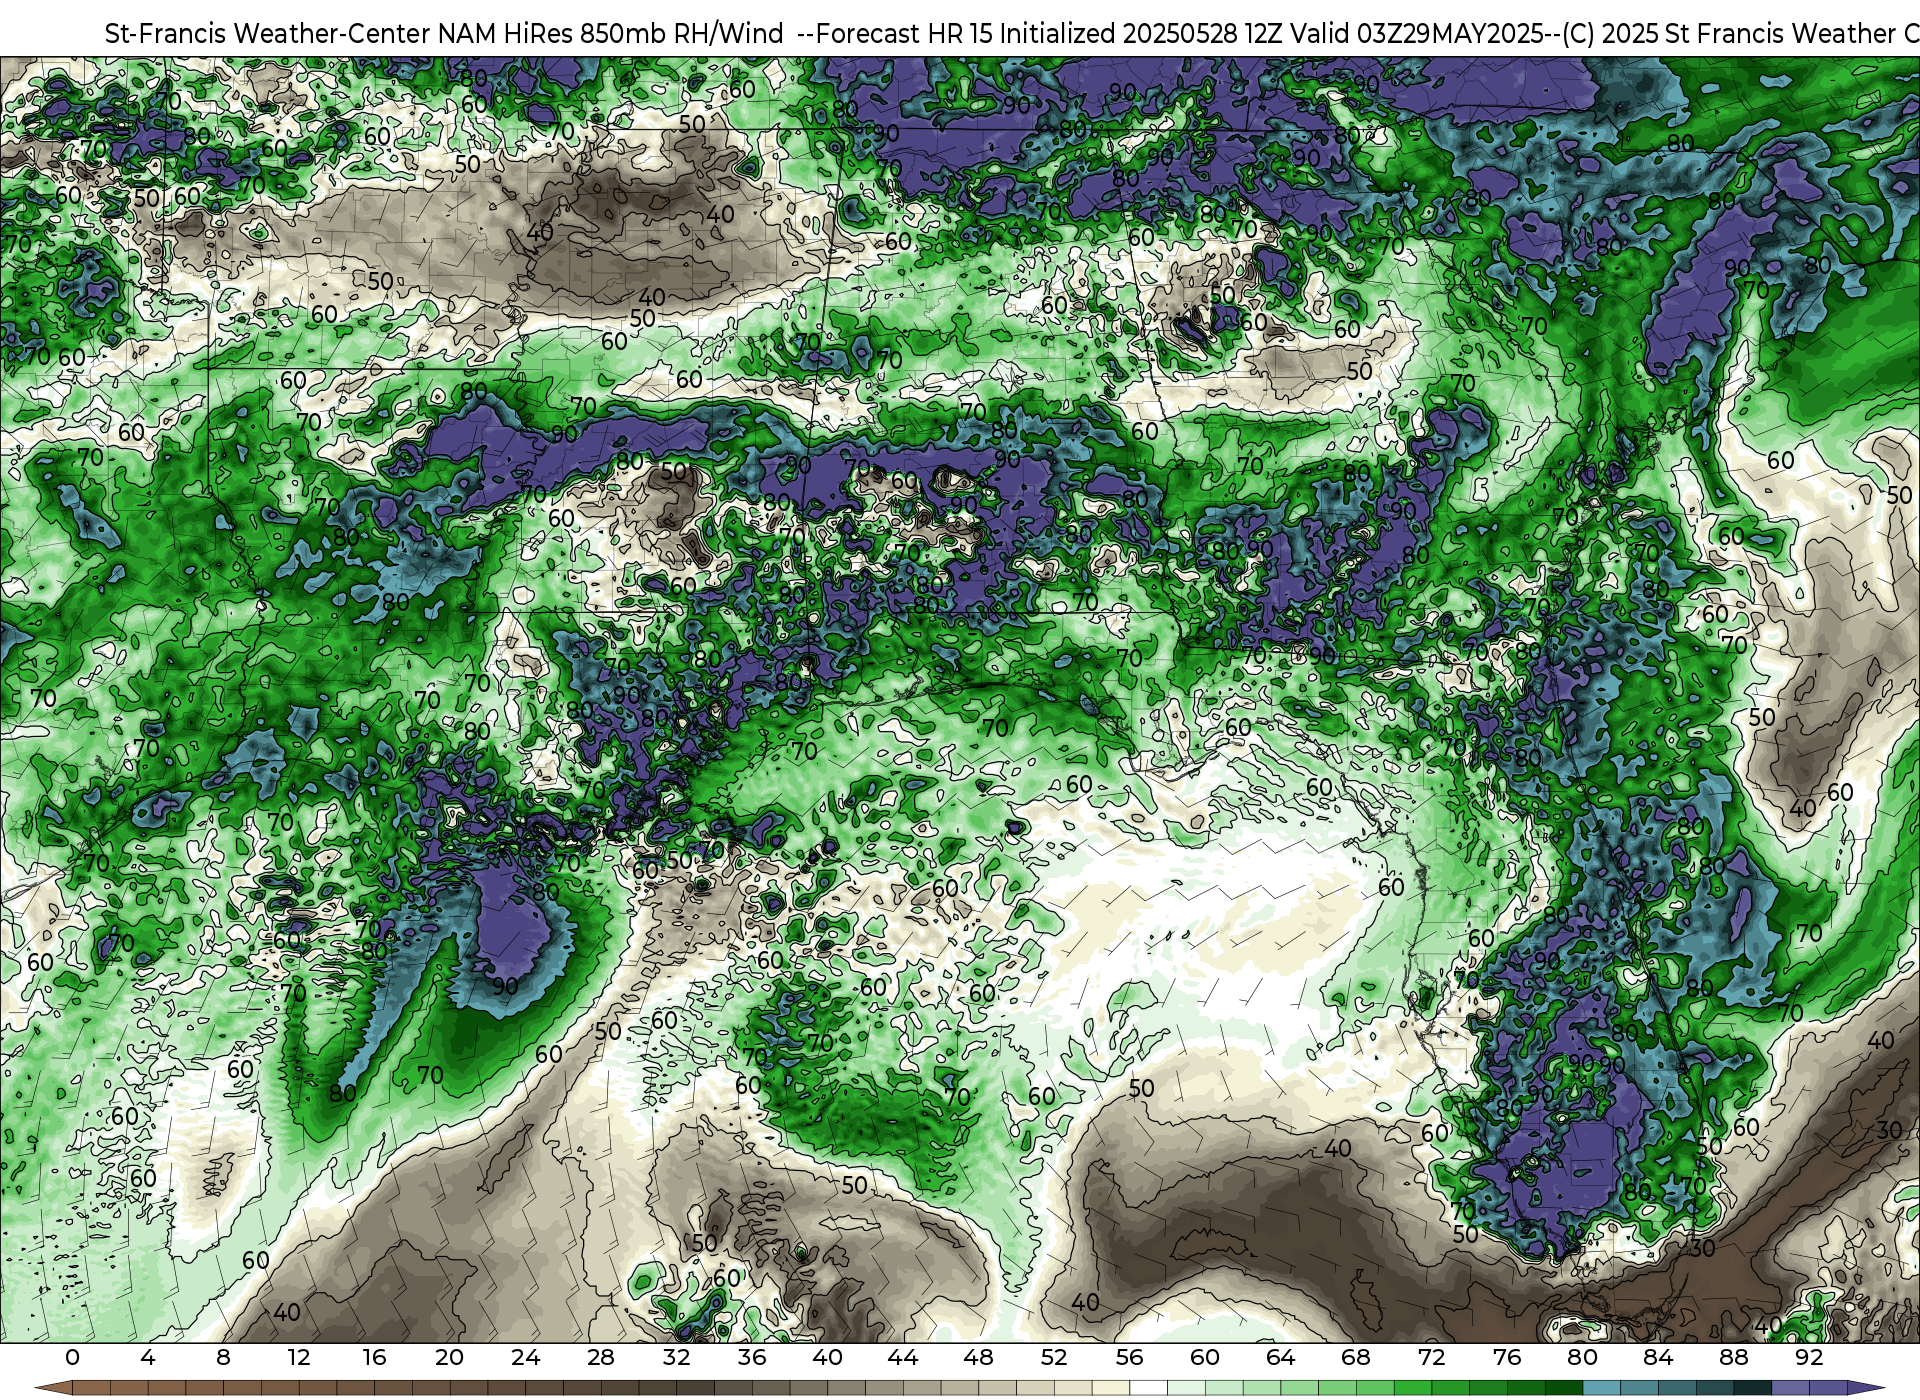Click the color bar label '64'

coord(1280,1358)
